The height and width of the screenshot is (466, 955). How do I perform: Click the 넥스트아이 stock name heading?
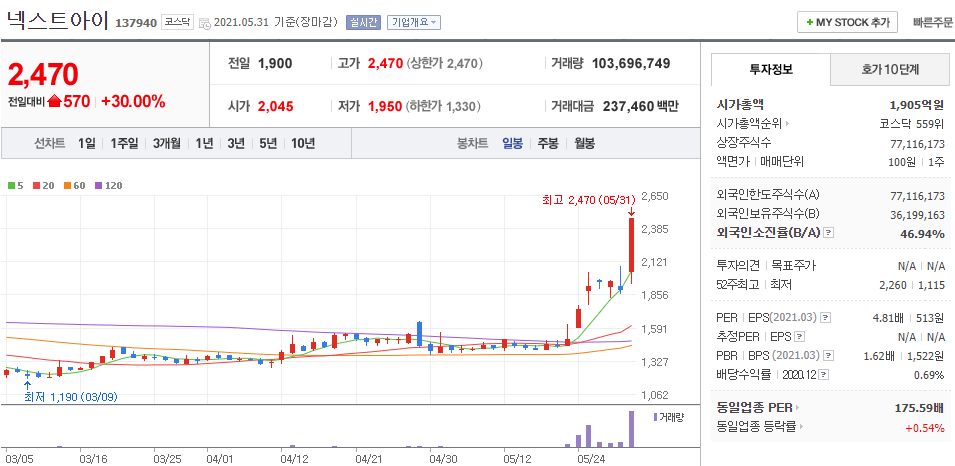57,20
